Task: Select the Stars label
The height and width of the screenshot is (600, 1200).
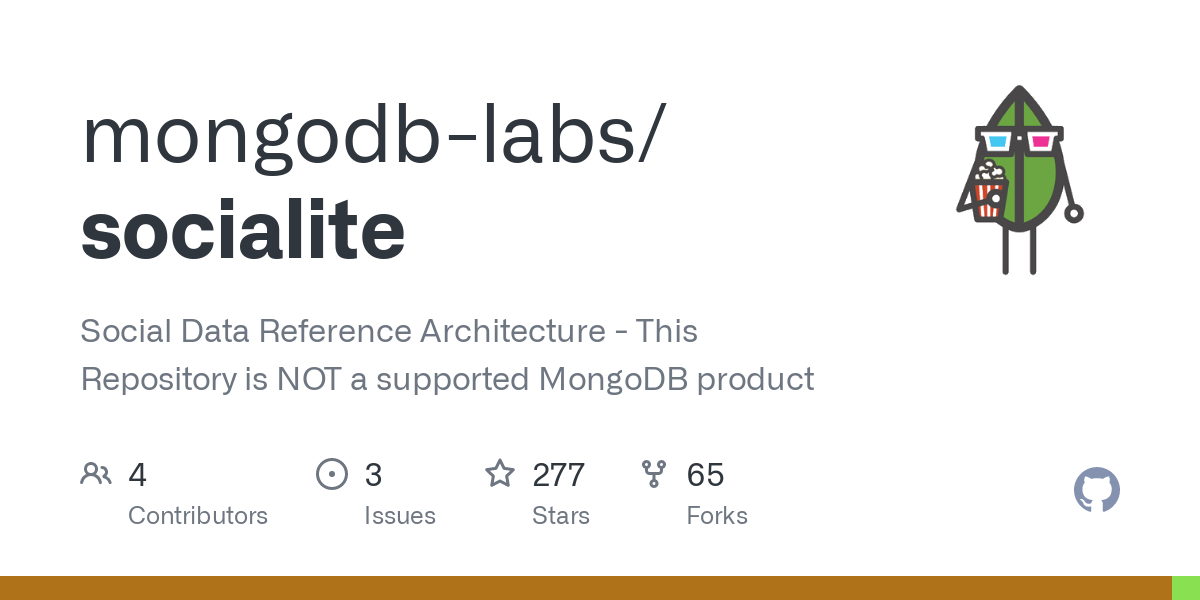Action: 561,516
